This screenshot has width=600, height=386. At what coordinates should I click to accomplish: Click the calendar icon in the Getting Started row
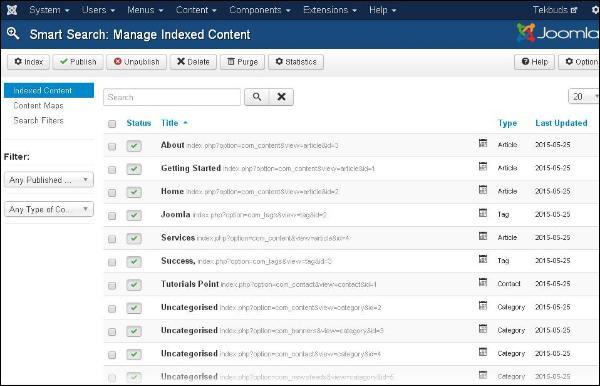[483, 166]
